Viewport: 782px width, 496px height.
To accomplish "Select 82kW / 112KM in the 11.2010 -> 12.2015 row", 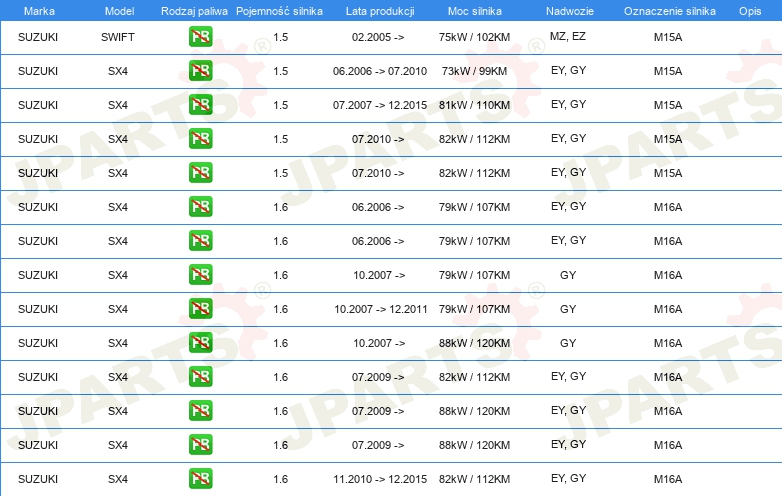I will click(x=474, y=479).
